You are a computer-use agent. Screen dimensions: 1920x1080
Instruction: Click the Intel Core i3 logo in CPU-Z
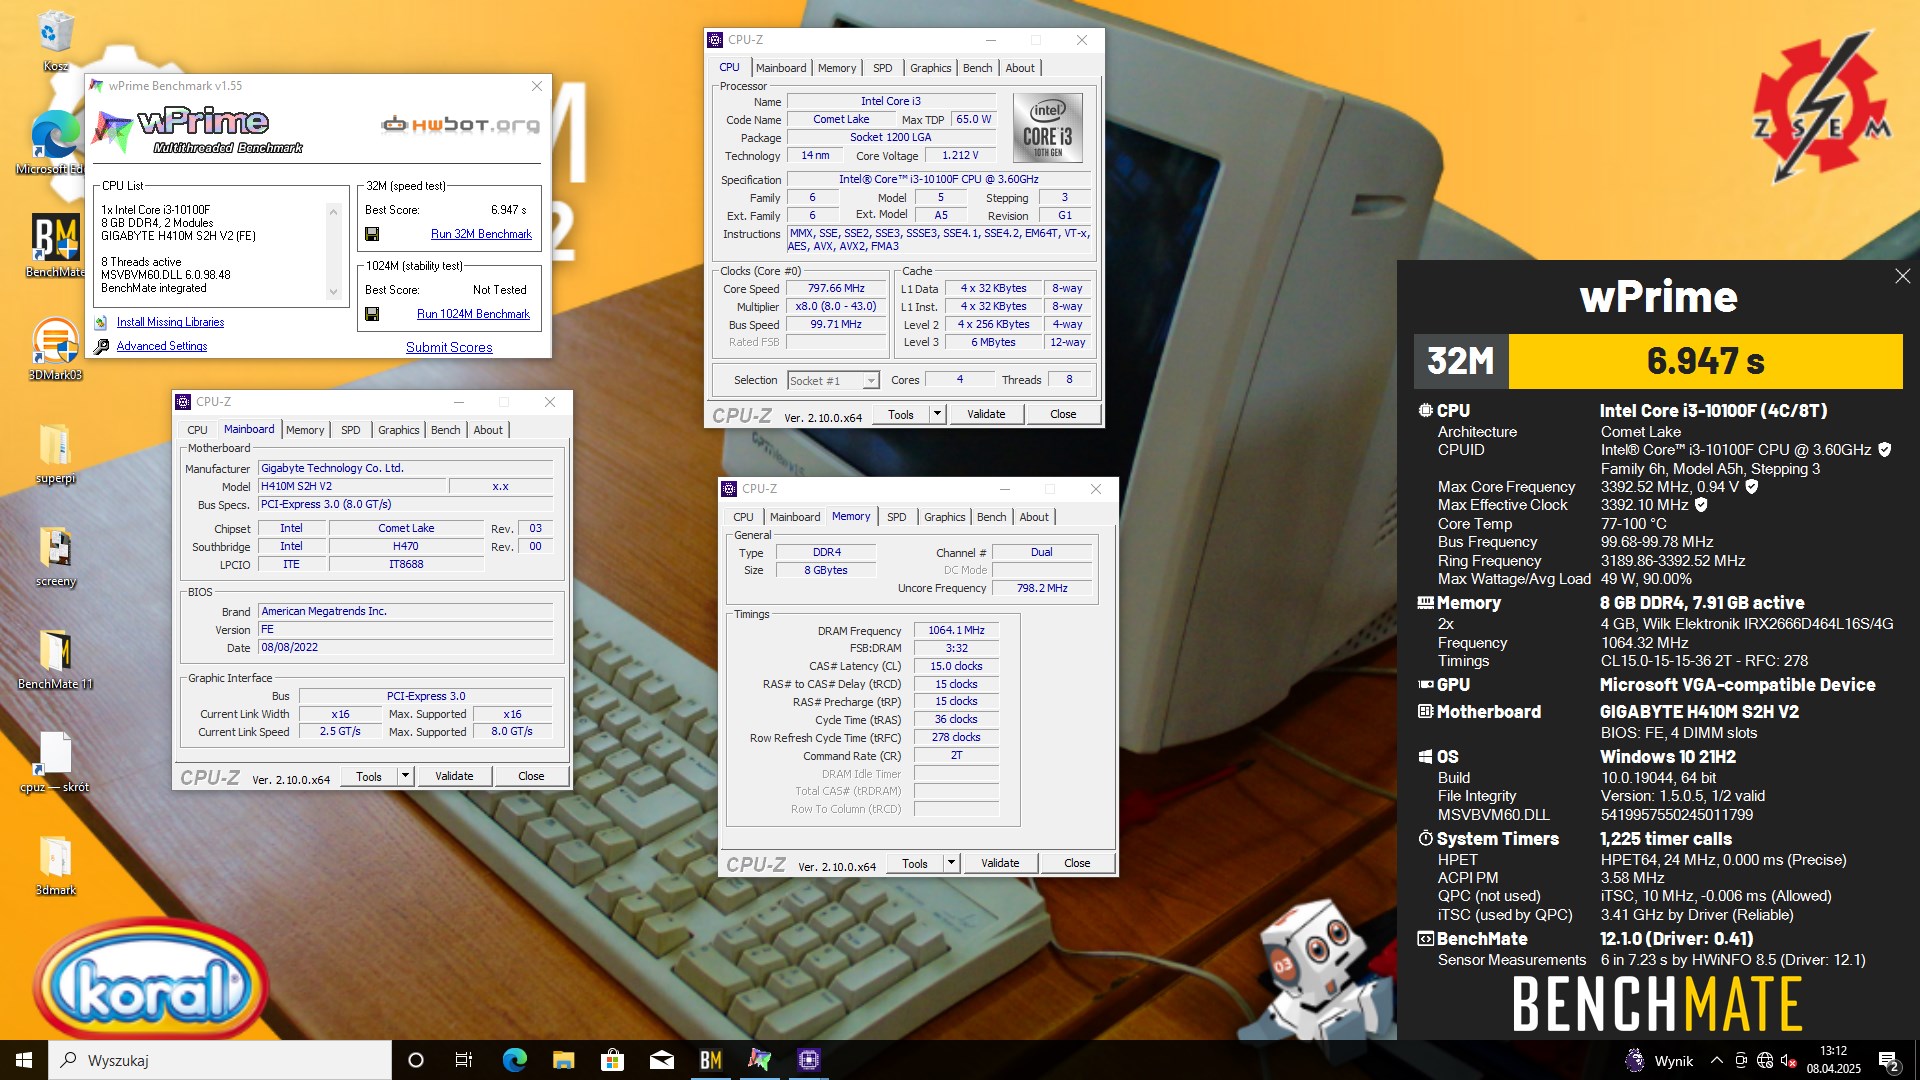[1047, 128]
